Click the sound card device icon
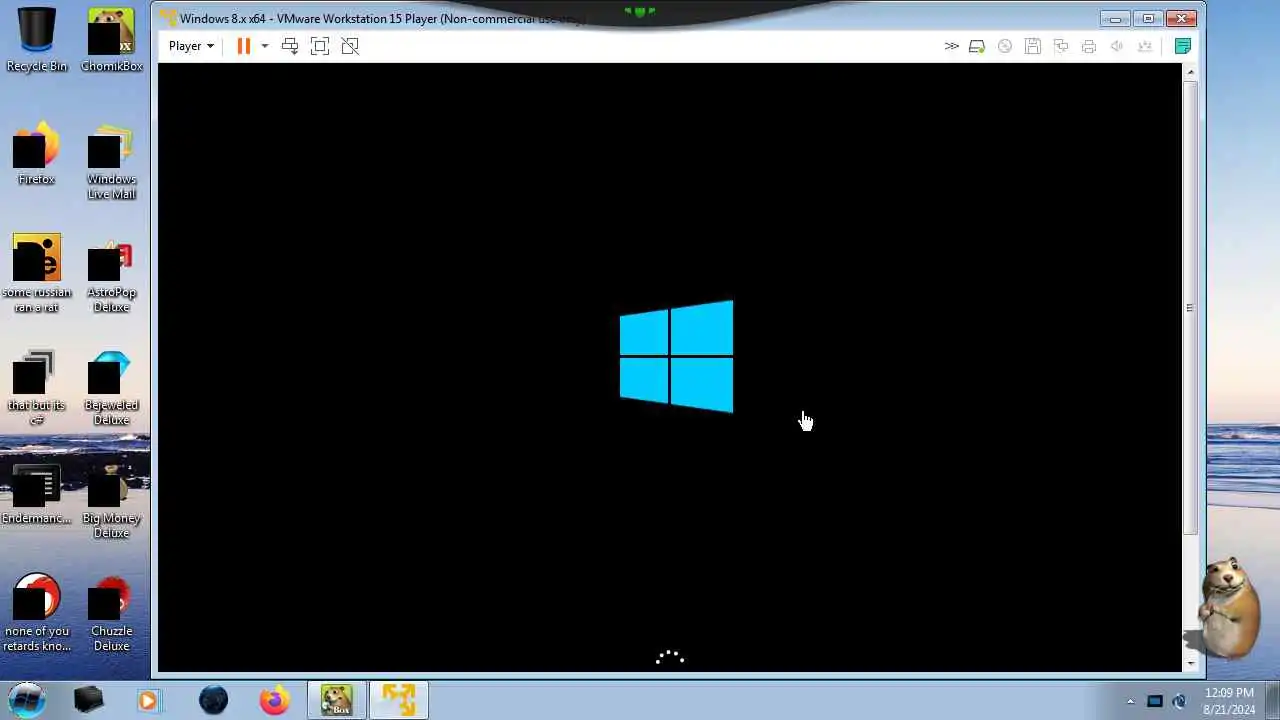The image size is (1280, 720). 1117,46
